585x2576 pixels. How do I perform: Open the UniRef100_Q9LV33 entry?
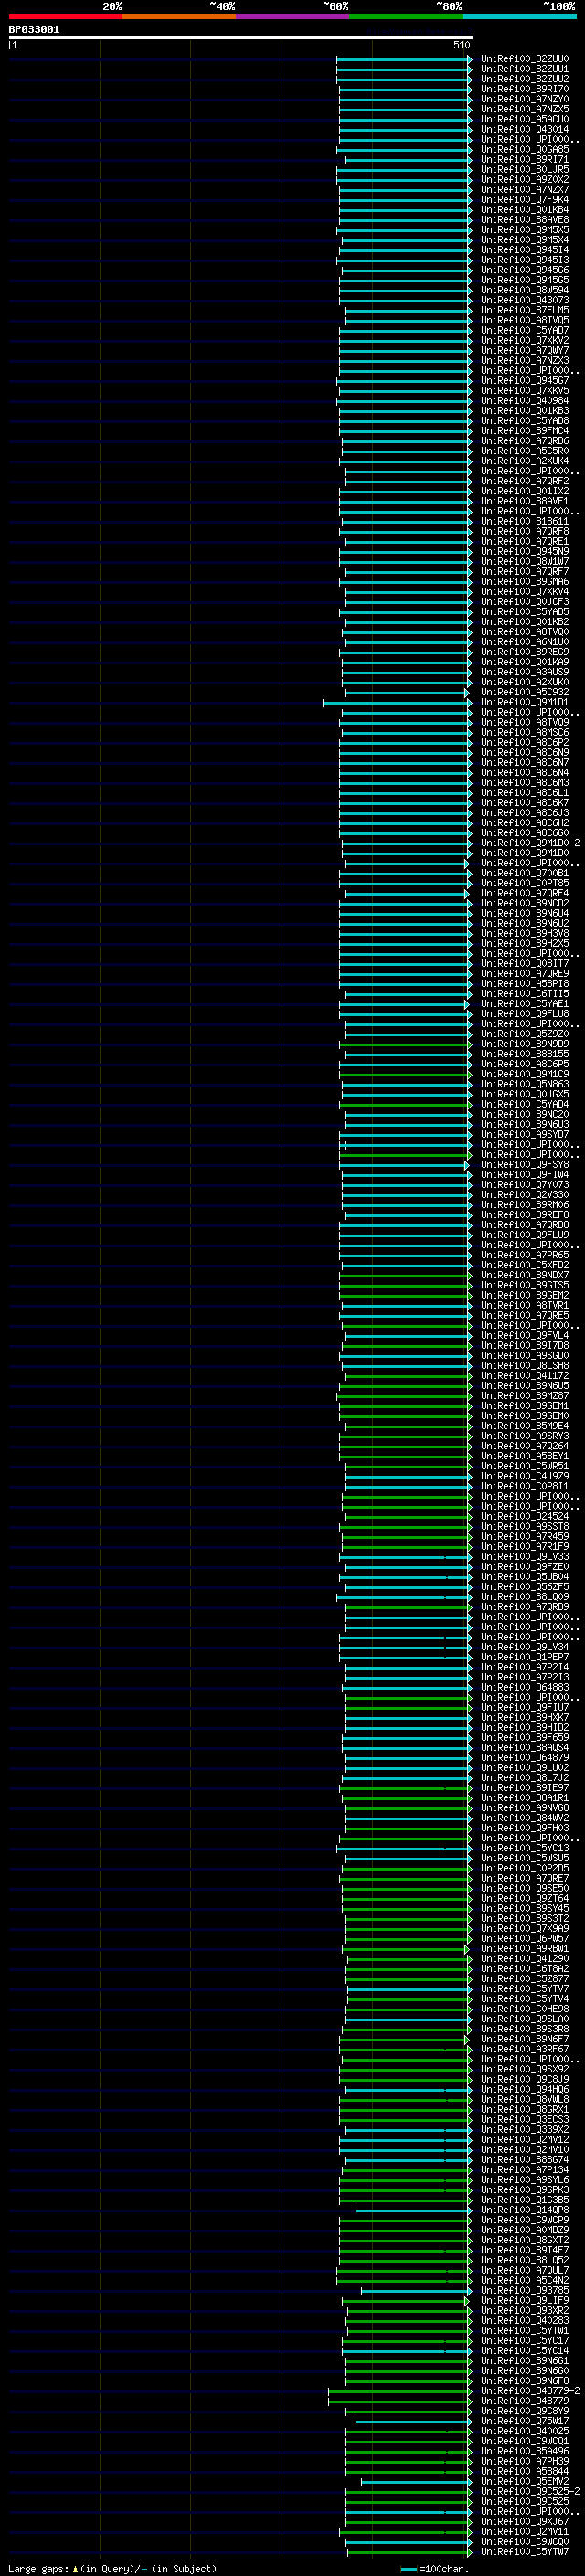click(524, 1556)
